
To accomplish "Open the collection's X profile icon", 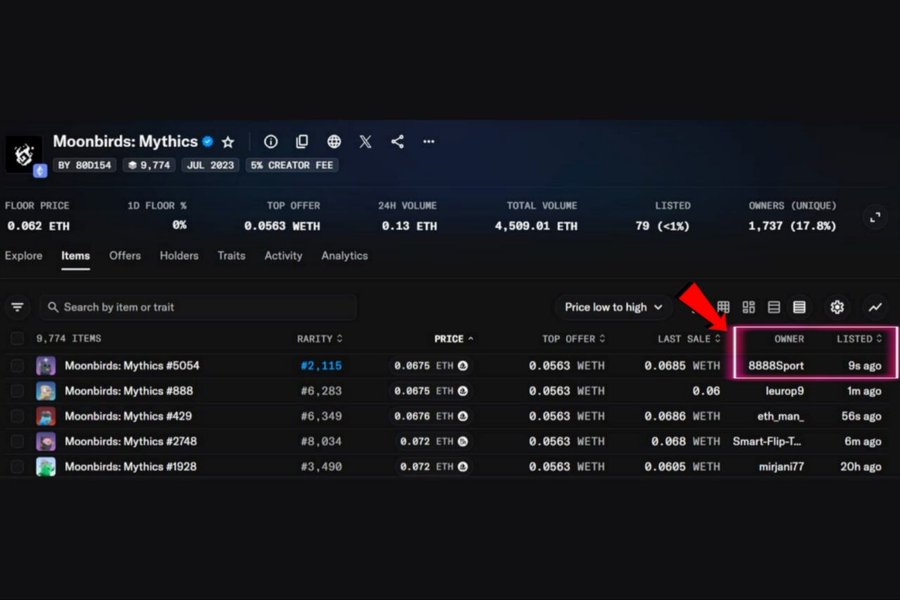I will [366, 141].
